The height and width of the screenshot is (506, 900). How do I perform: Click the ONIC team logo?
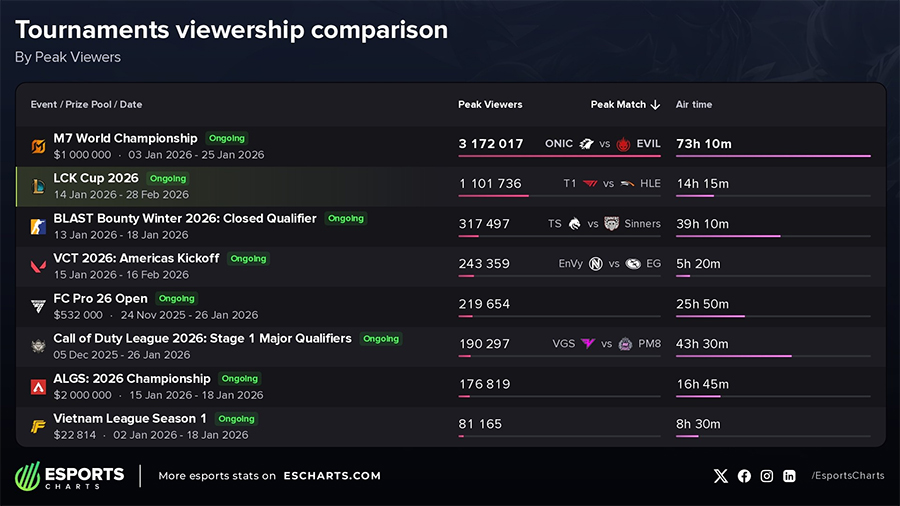coord(586,144)
